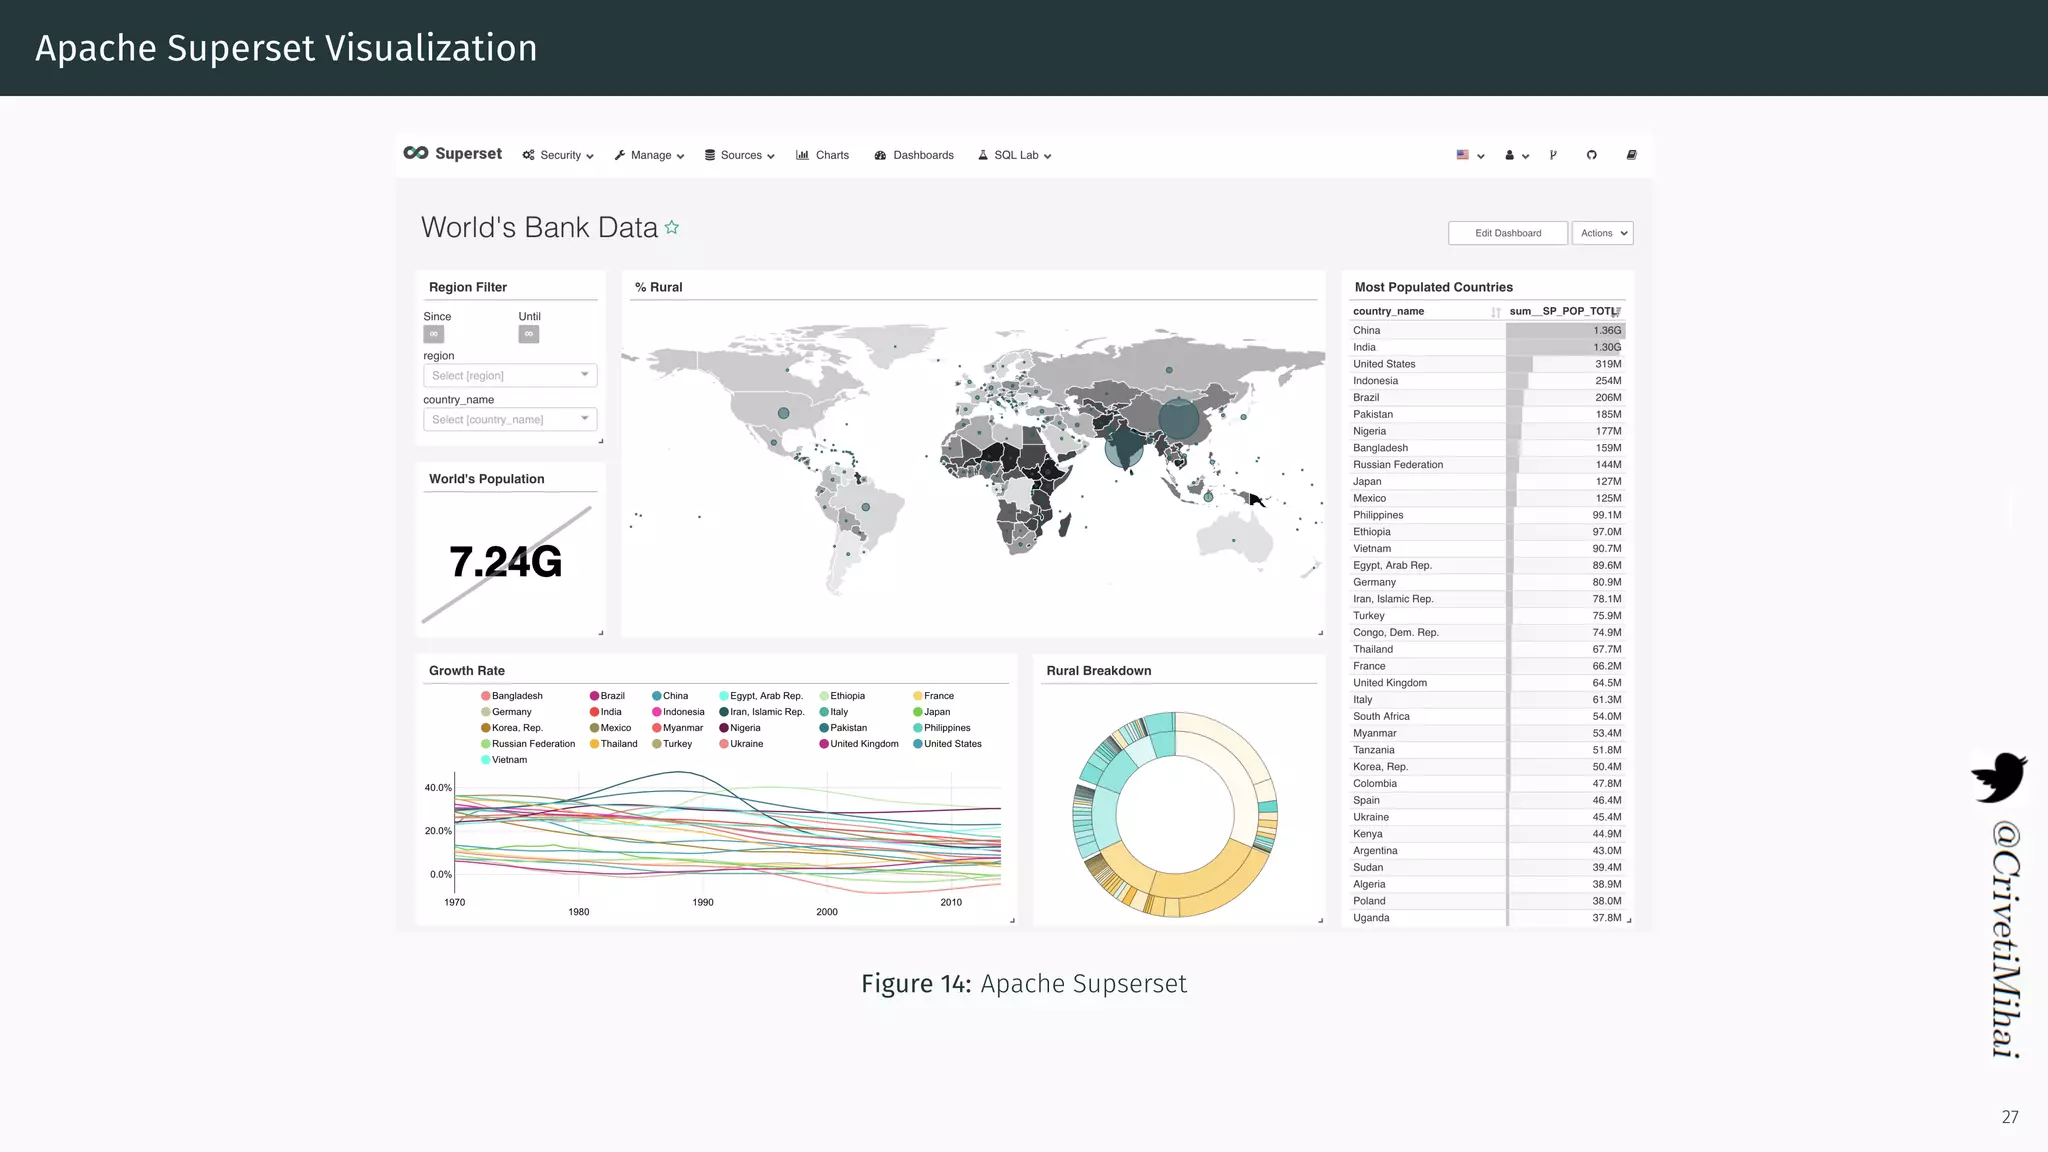This screenshot has height=1152, width=2048.
Task: Click Nigeria legend color dot
Action: [724, 728]
